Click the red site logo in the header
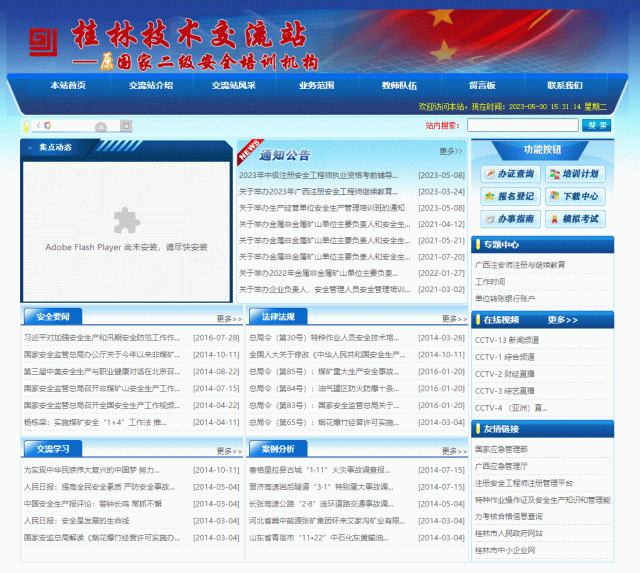 [x=42, y=42]
